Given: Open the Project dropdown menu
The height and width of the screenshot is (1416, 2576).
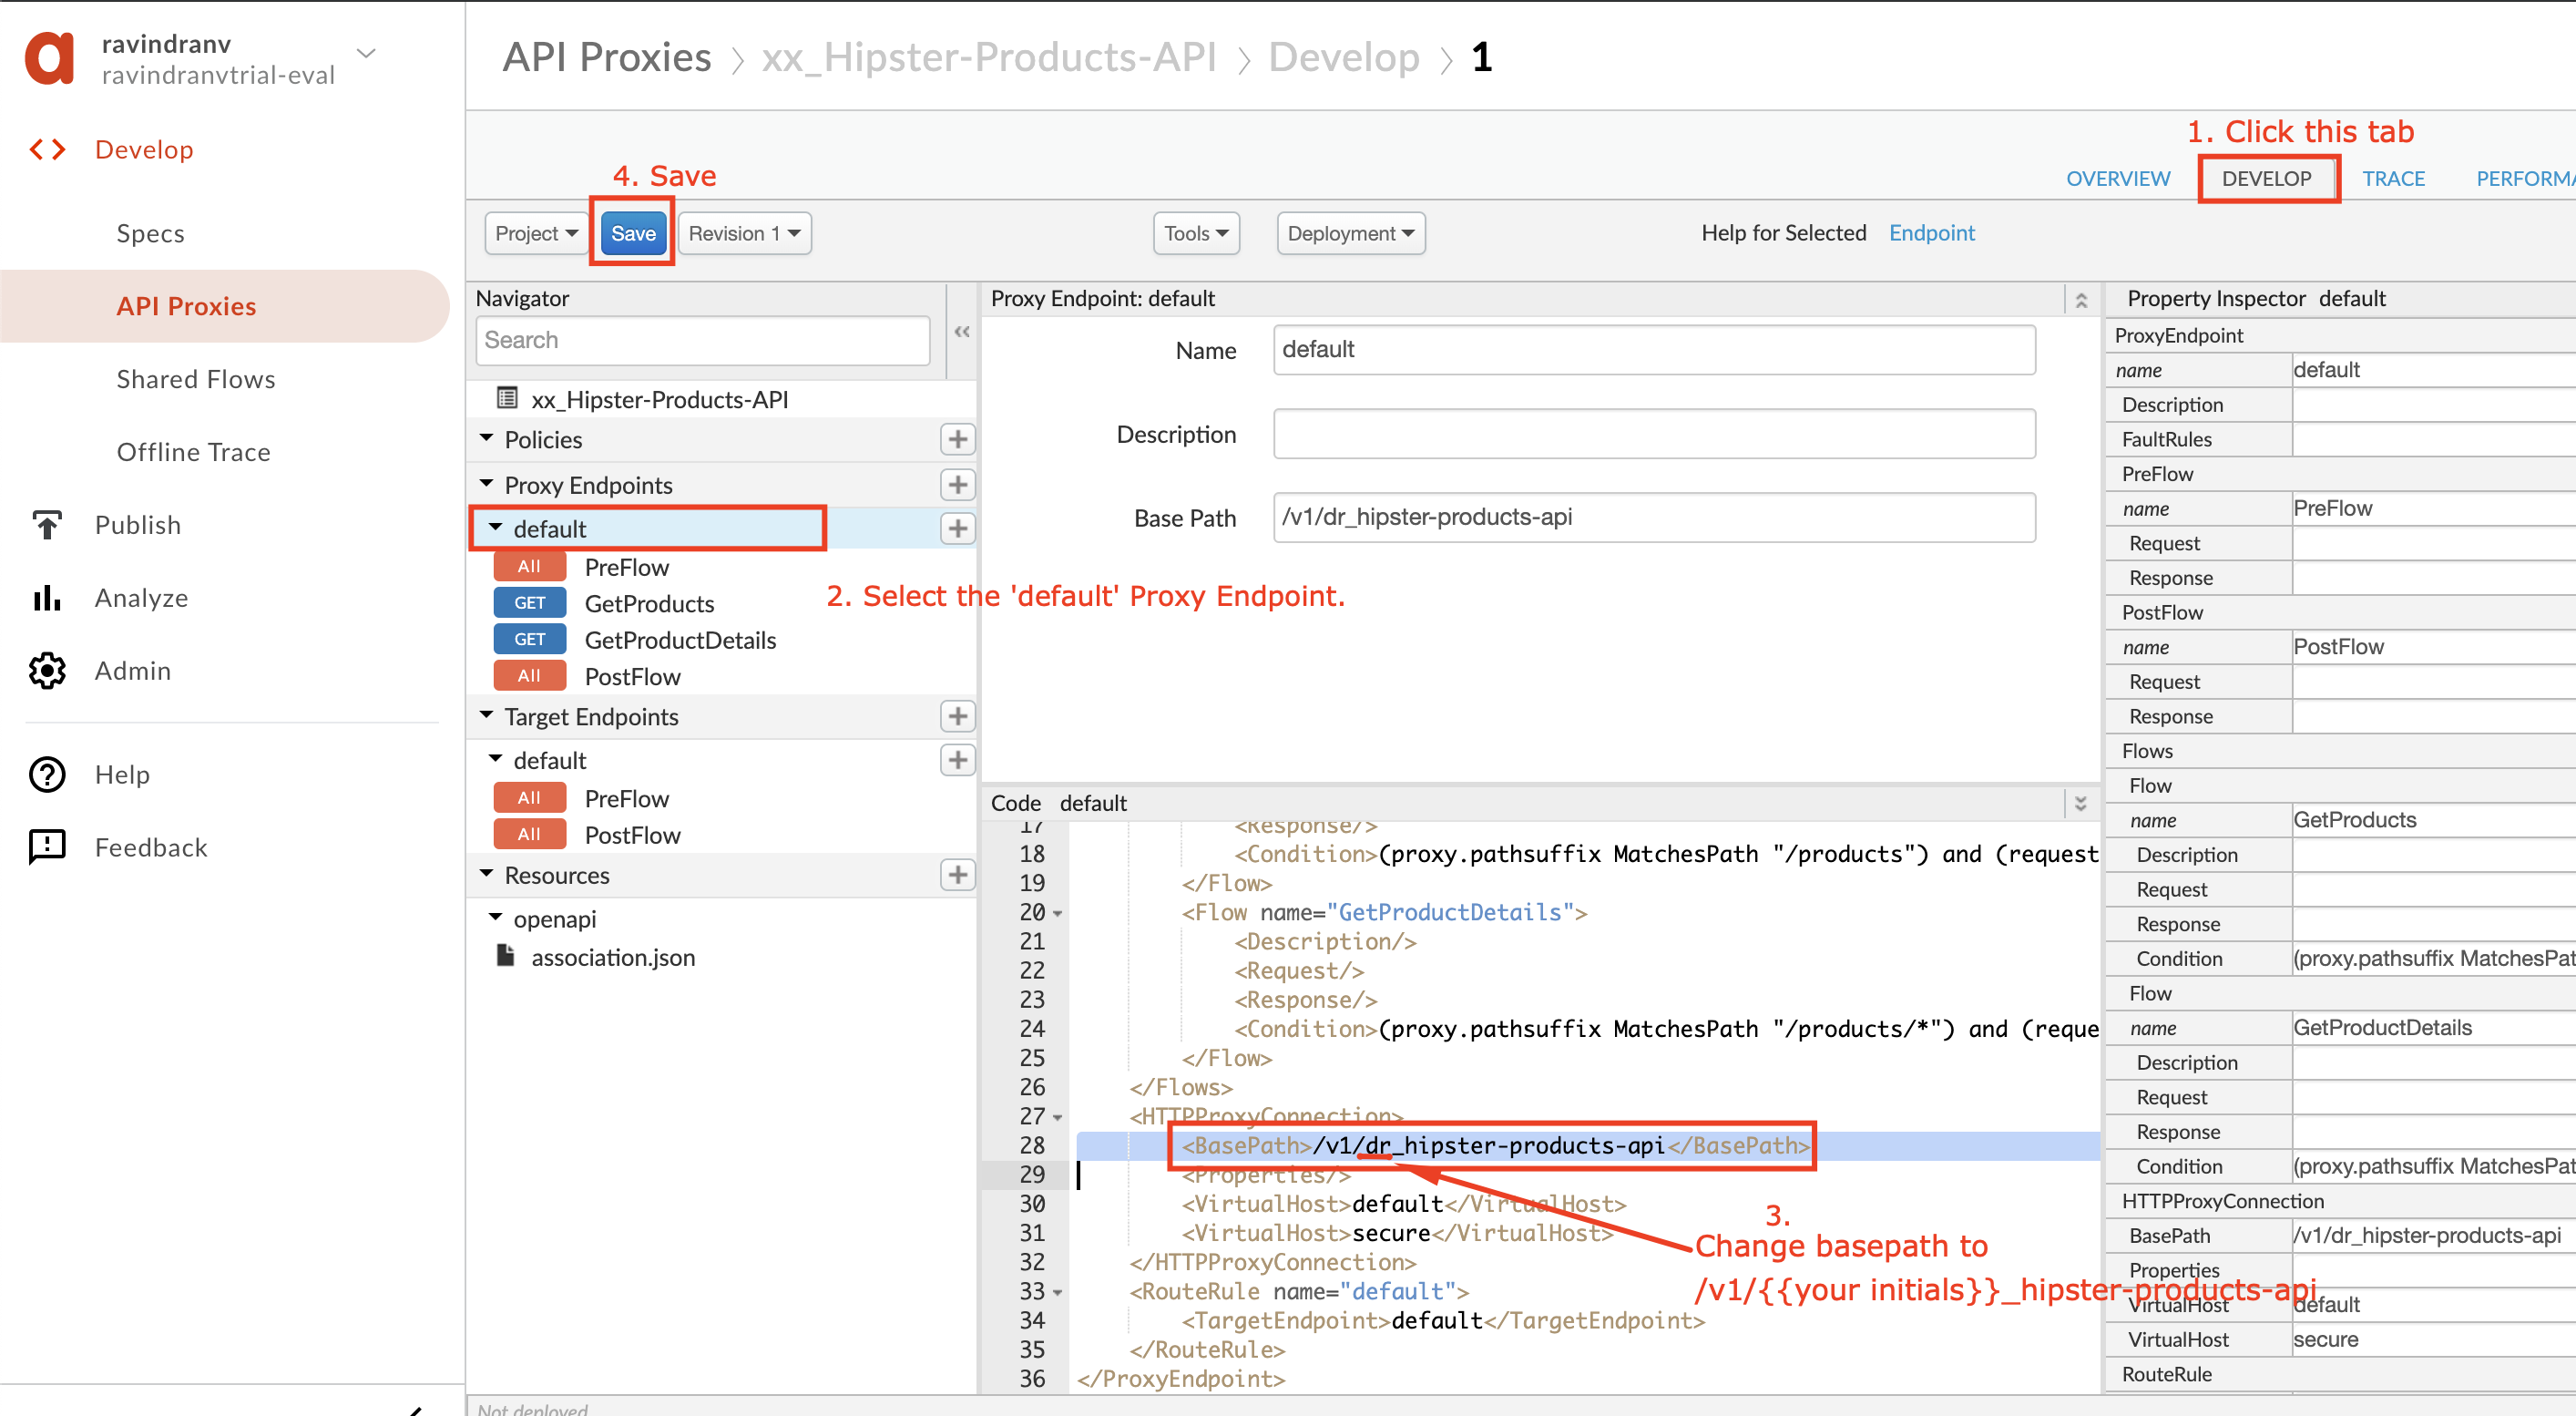Looking at the screenshot, I should (x=537, y=234).
